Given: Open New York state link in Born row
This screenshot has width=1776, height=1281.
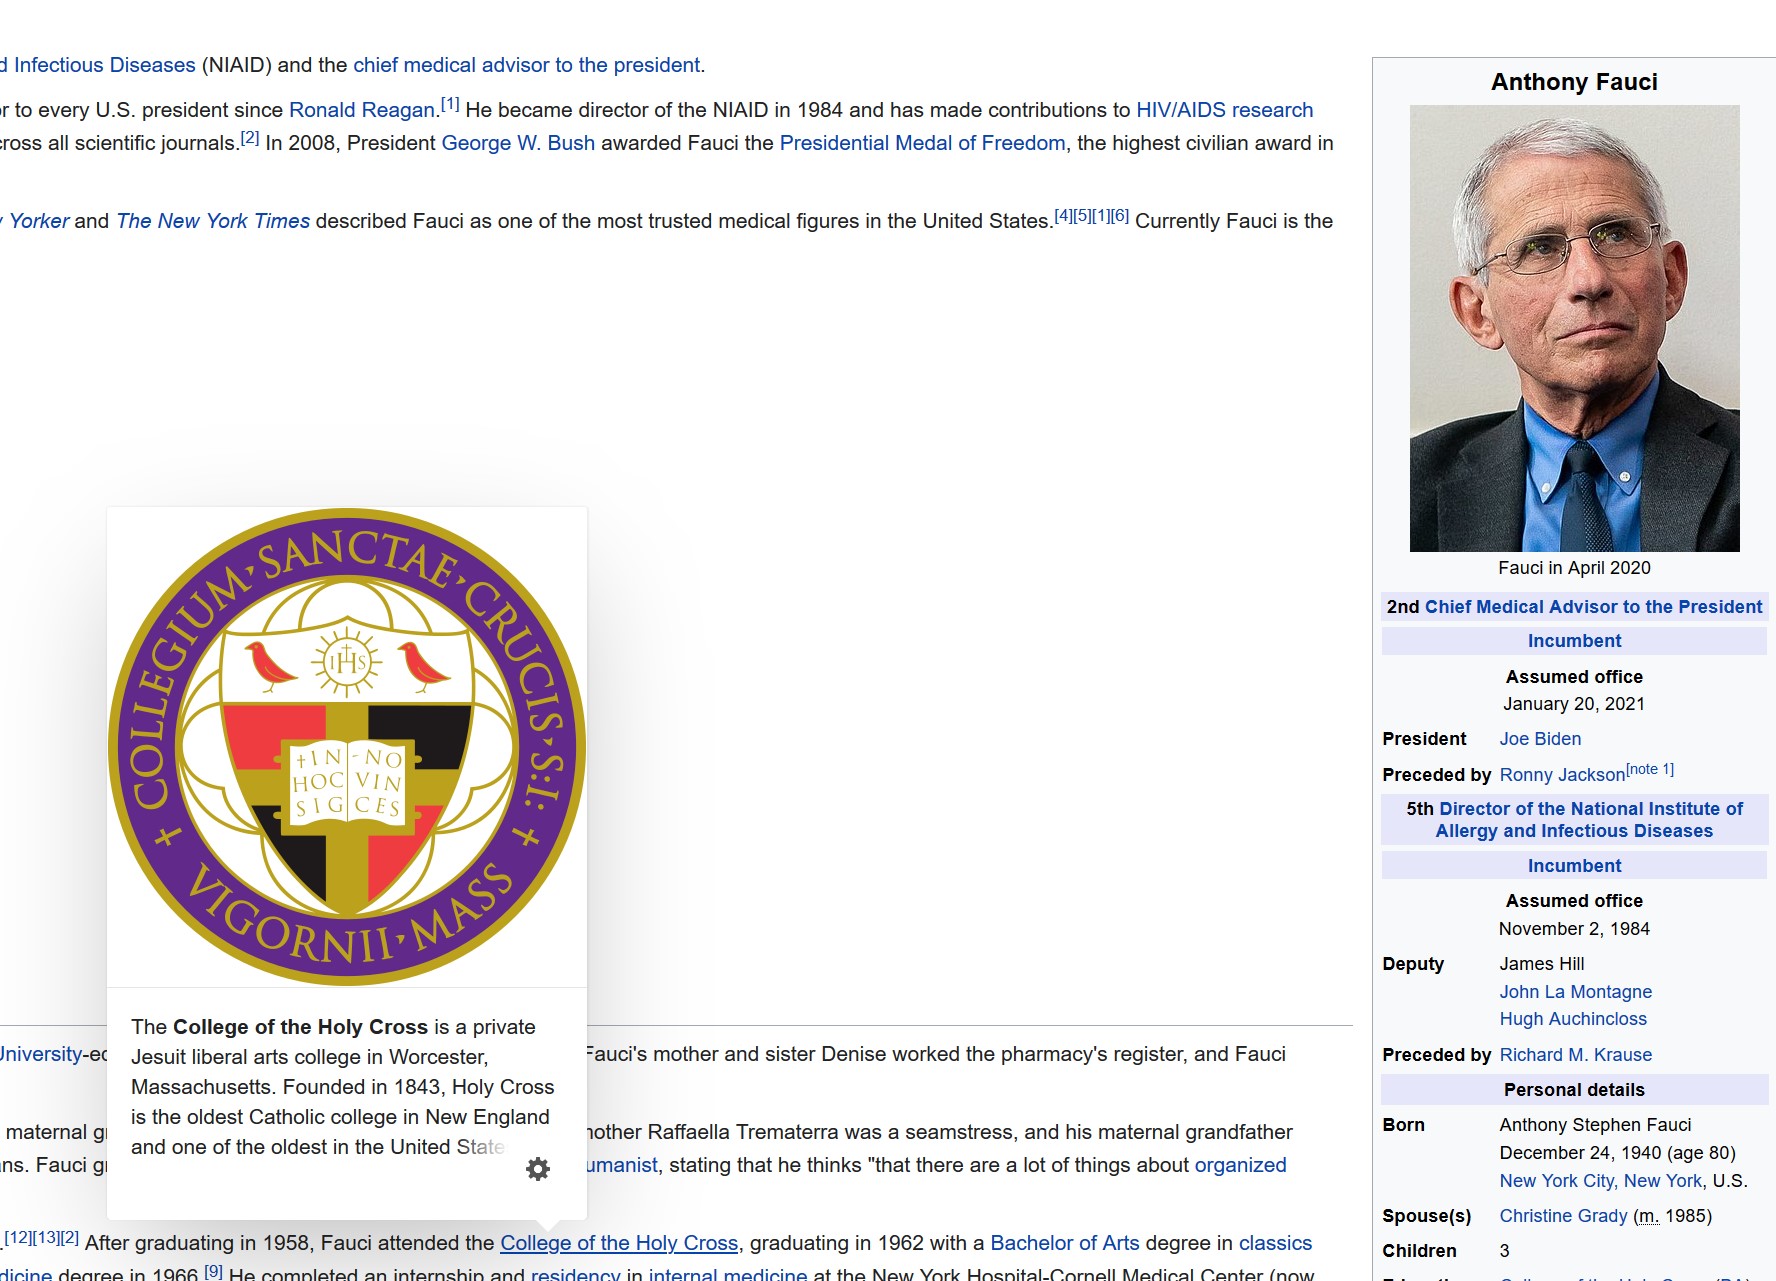Looking at the screenshot, I should tap(1662, 1181).
